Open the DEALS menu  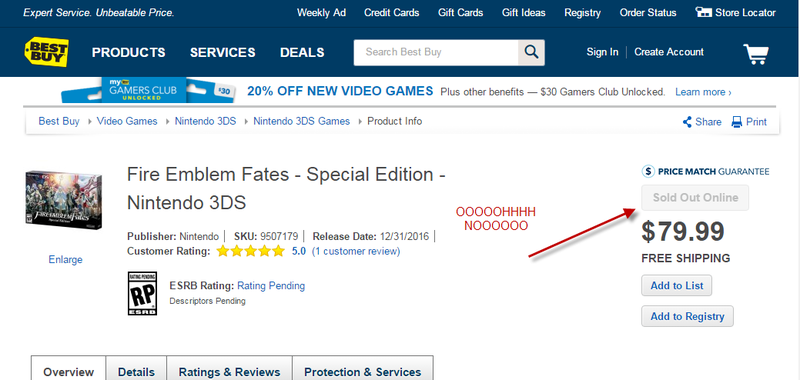302,53
